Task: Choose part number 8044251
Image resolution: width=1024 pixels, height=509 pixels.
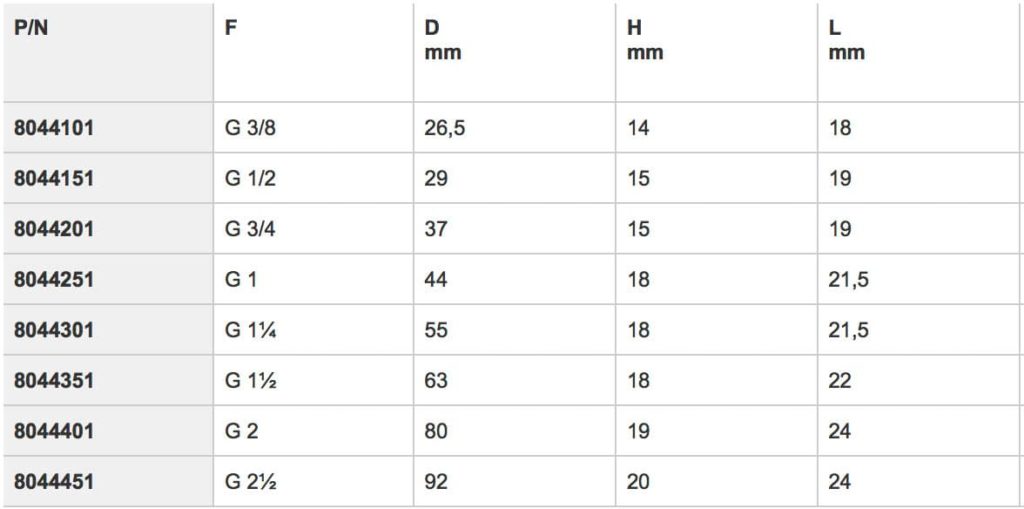Action: pyautogui.click(x=54, y=280)
